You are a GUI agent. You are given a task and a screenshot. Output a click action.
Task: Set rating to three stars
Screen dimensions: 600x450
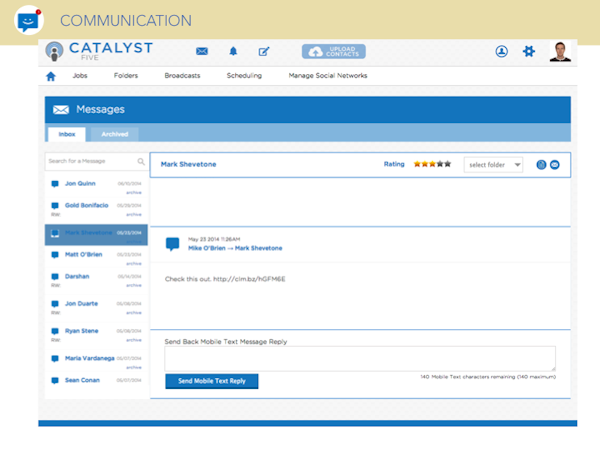tap(432, 164)
